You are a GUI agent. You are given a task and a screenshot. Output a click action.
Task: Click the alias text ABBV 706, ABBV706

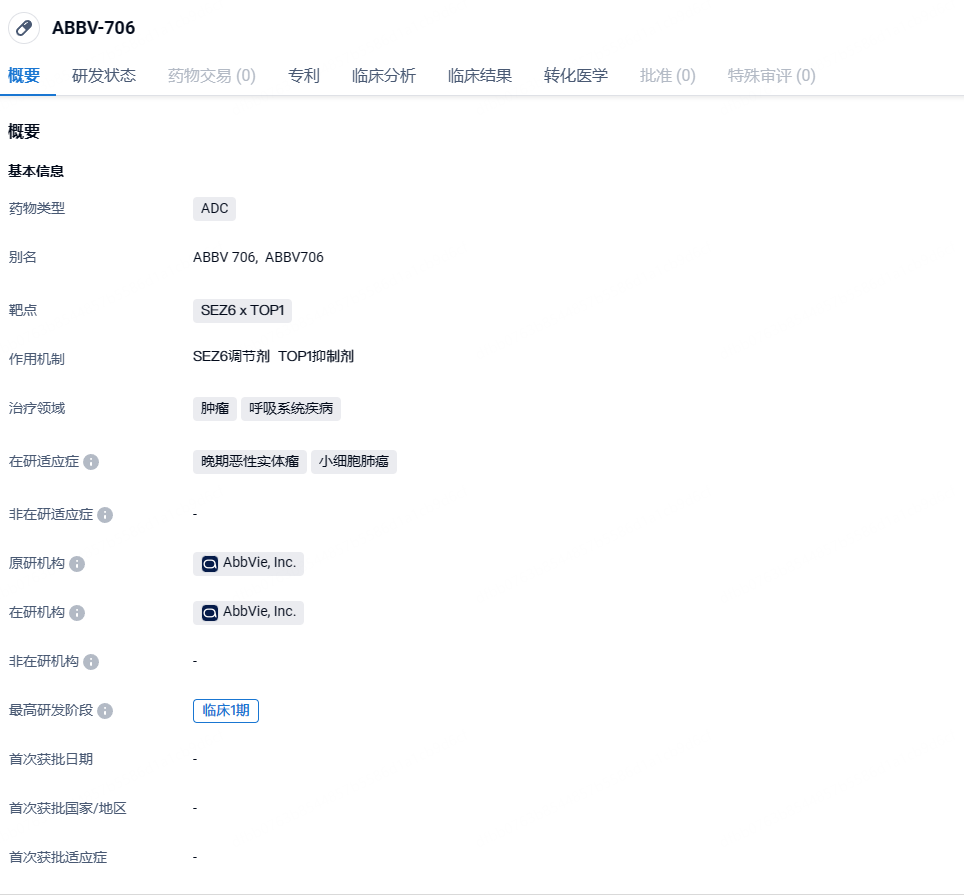coord(258,257)
